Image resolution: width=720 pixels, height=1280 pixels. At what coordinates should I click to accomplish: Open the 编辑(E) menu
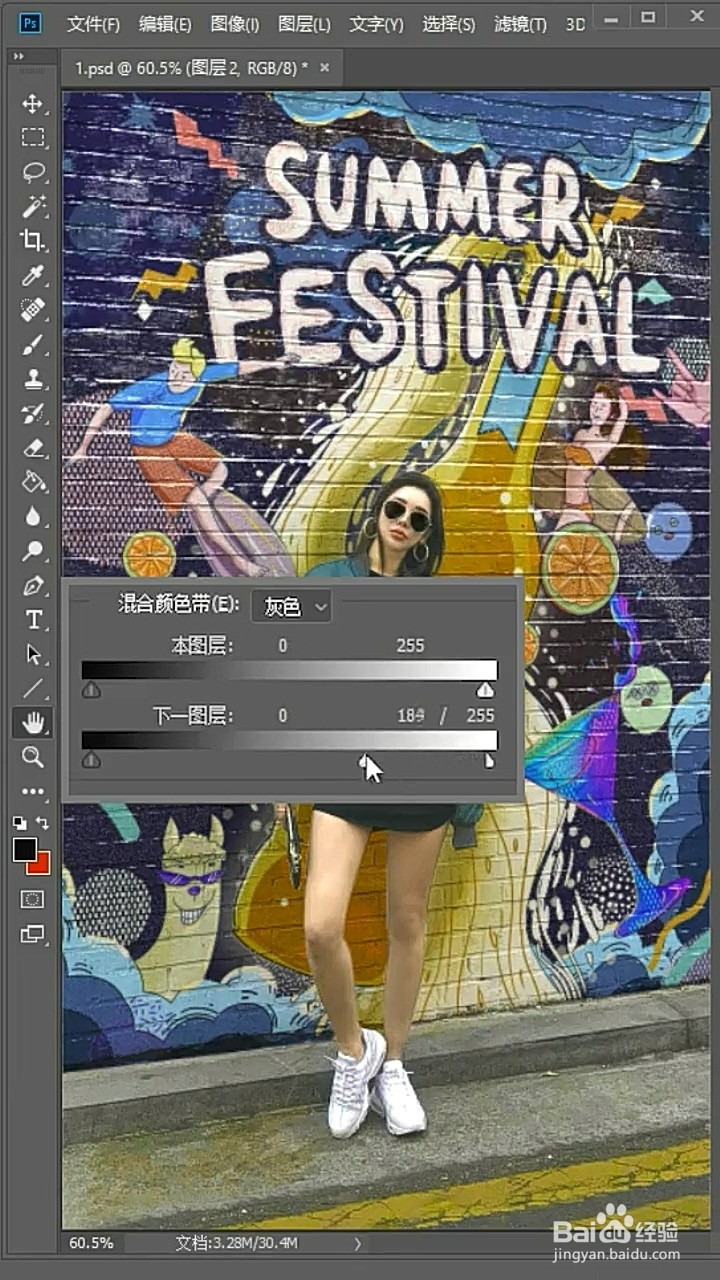tap(165, 23)
